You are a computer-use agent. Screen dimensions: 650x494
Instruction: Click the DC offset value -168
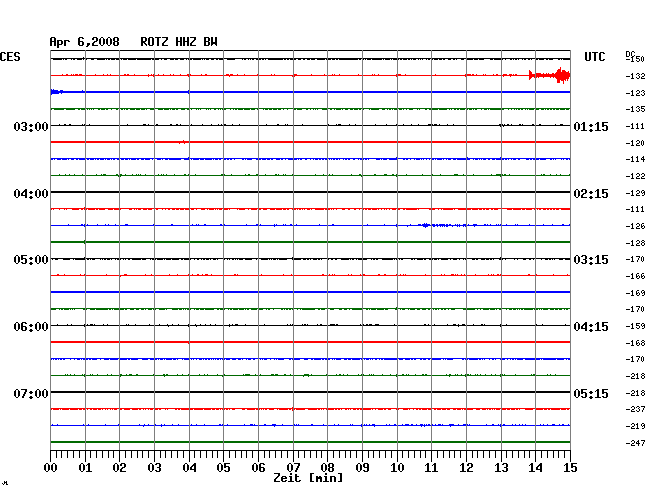click(635, 343)
